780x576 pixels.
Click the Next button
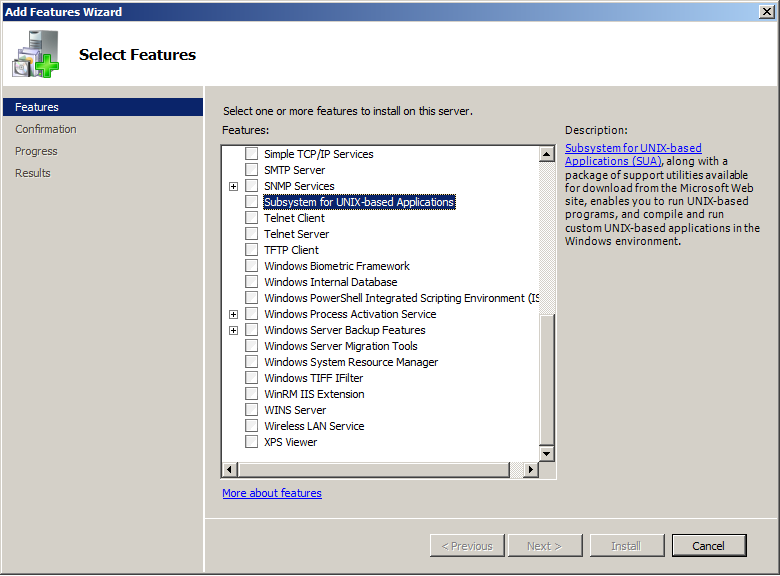[545, 546]
